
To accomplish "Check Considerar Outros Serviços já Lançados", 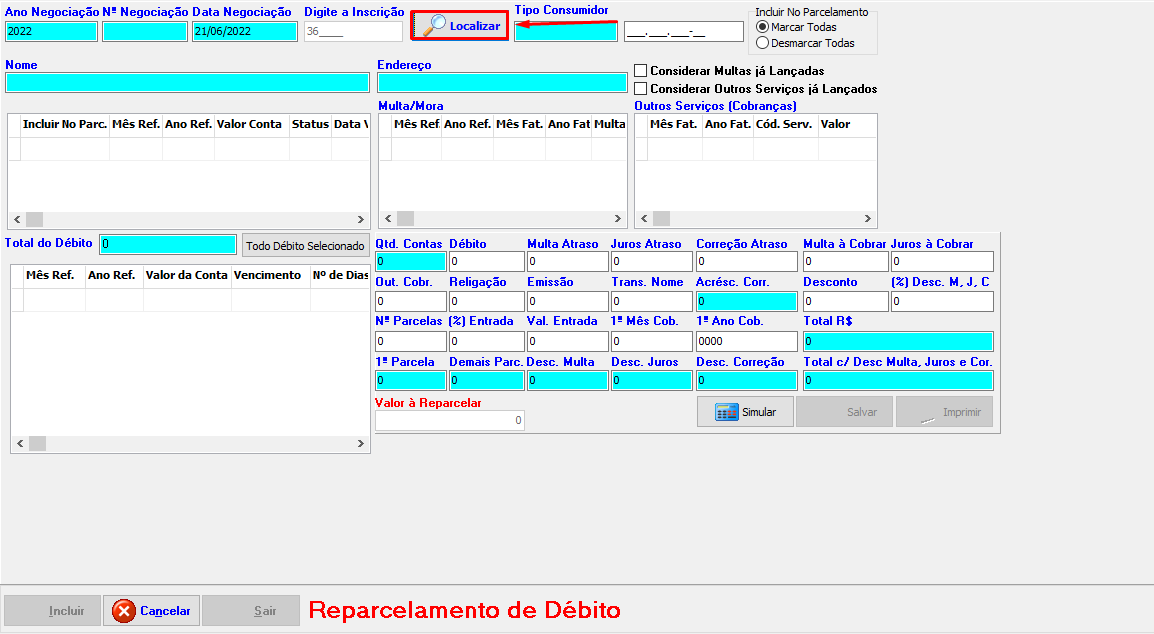I will point(641,89).
